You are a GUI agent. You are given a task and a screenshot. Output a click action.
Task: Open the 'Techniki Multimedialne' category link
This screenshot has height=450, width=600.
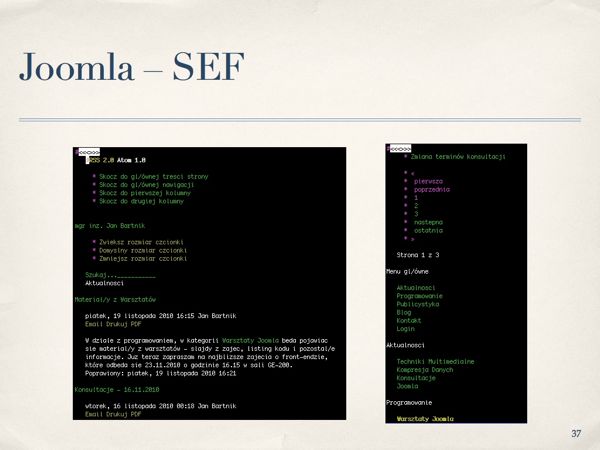[435, 360]
